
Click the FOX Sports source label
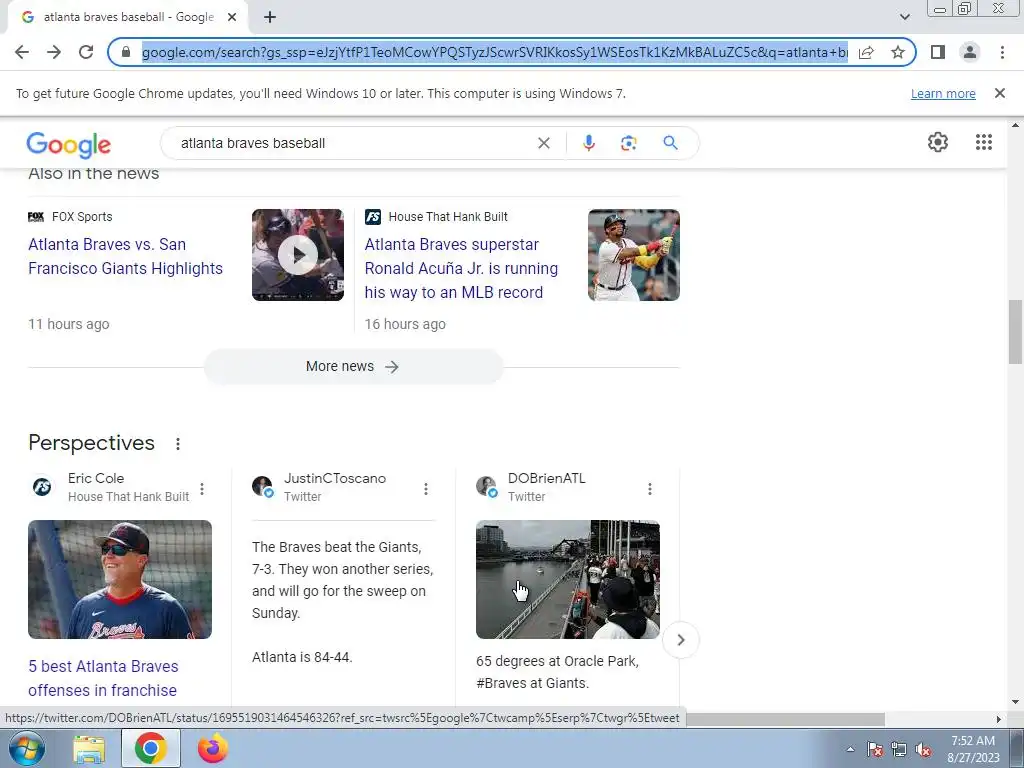(82, 217)
